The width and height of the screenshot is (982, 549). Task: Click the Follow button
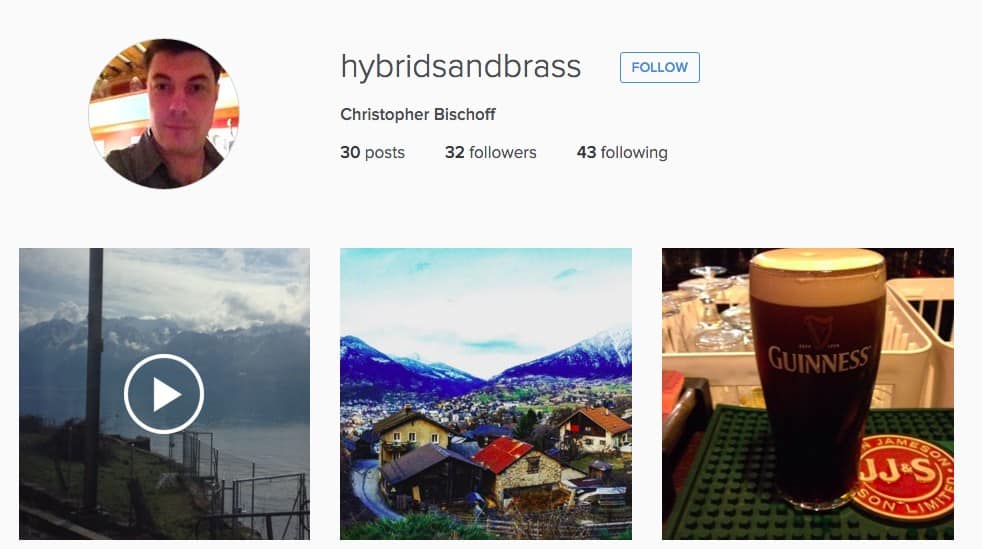click(x=659, y=68)
